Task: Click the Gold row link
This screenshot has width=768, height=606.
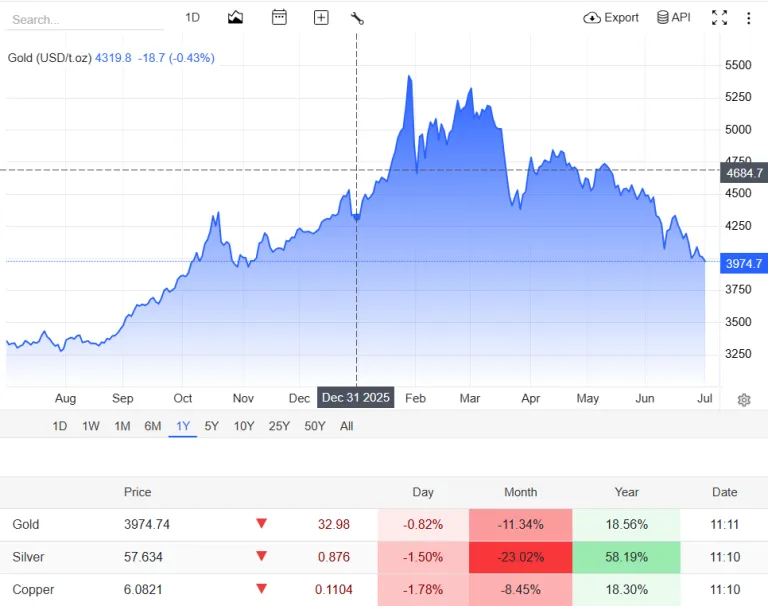Action: tap(25, 524)
